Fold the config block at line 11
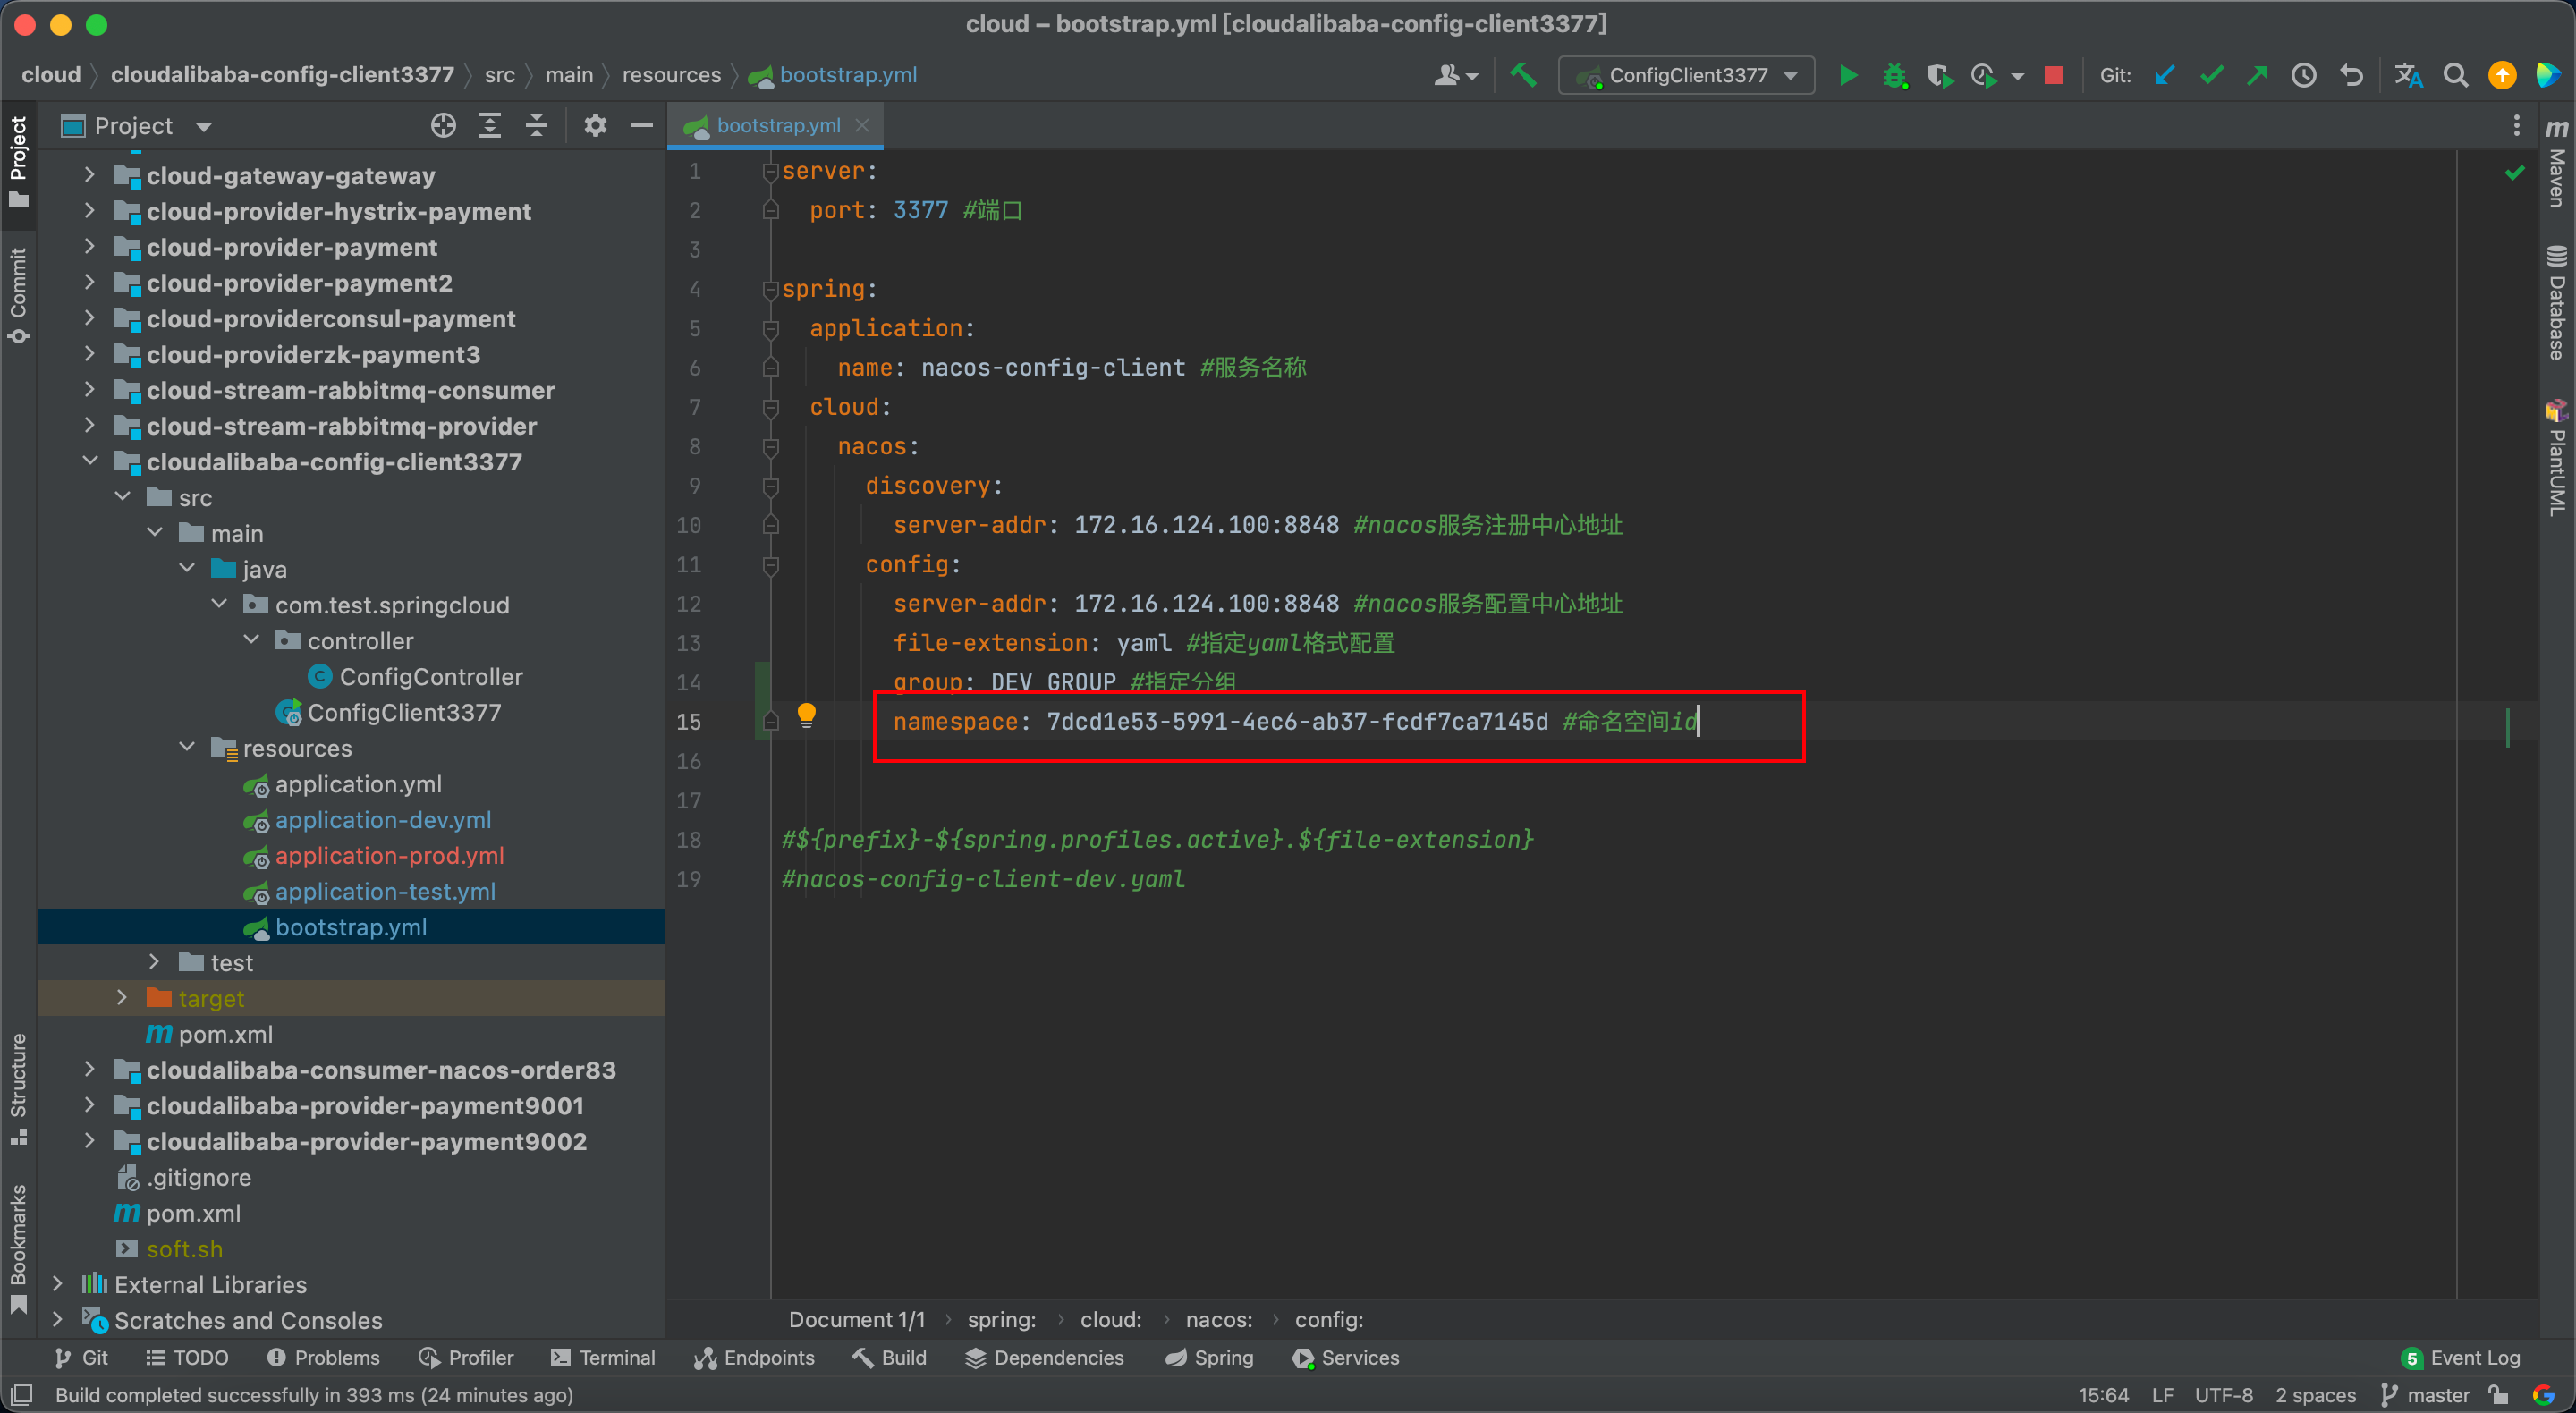The image size is (2576, 1413). coord(770,565)
